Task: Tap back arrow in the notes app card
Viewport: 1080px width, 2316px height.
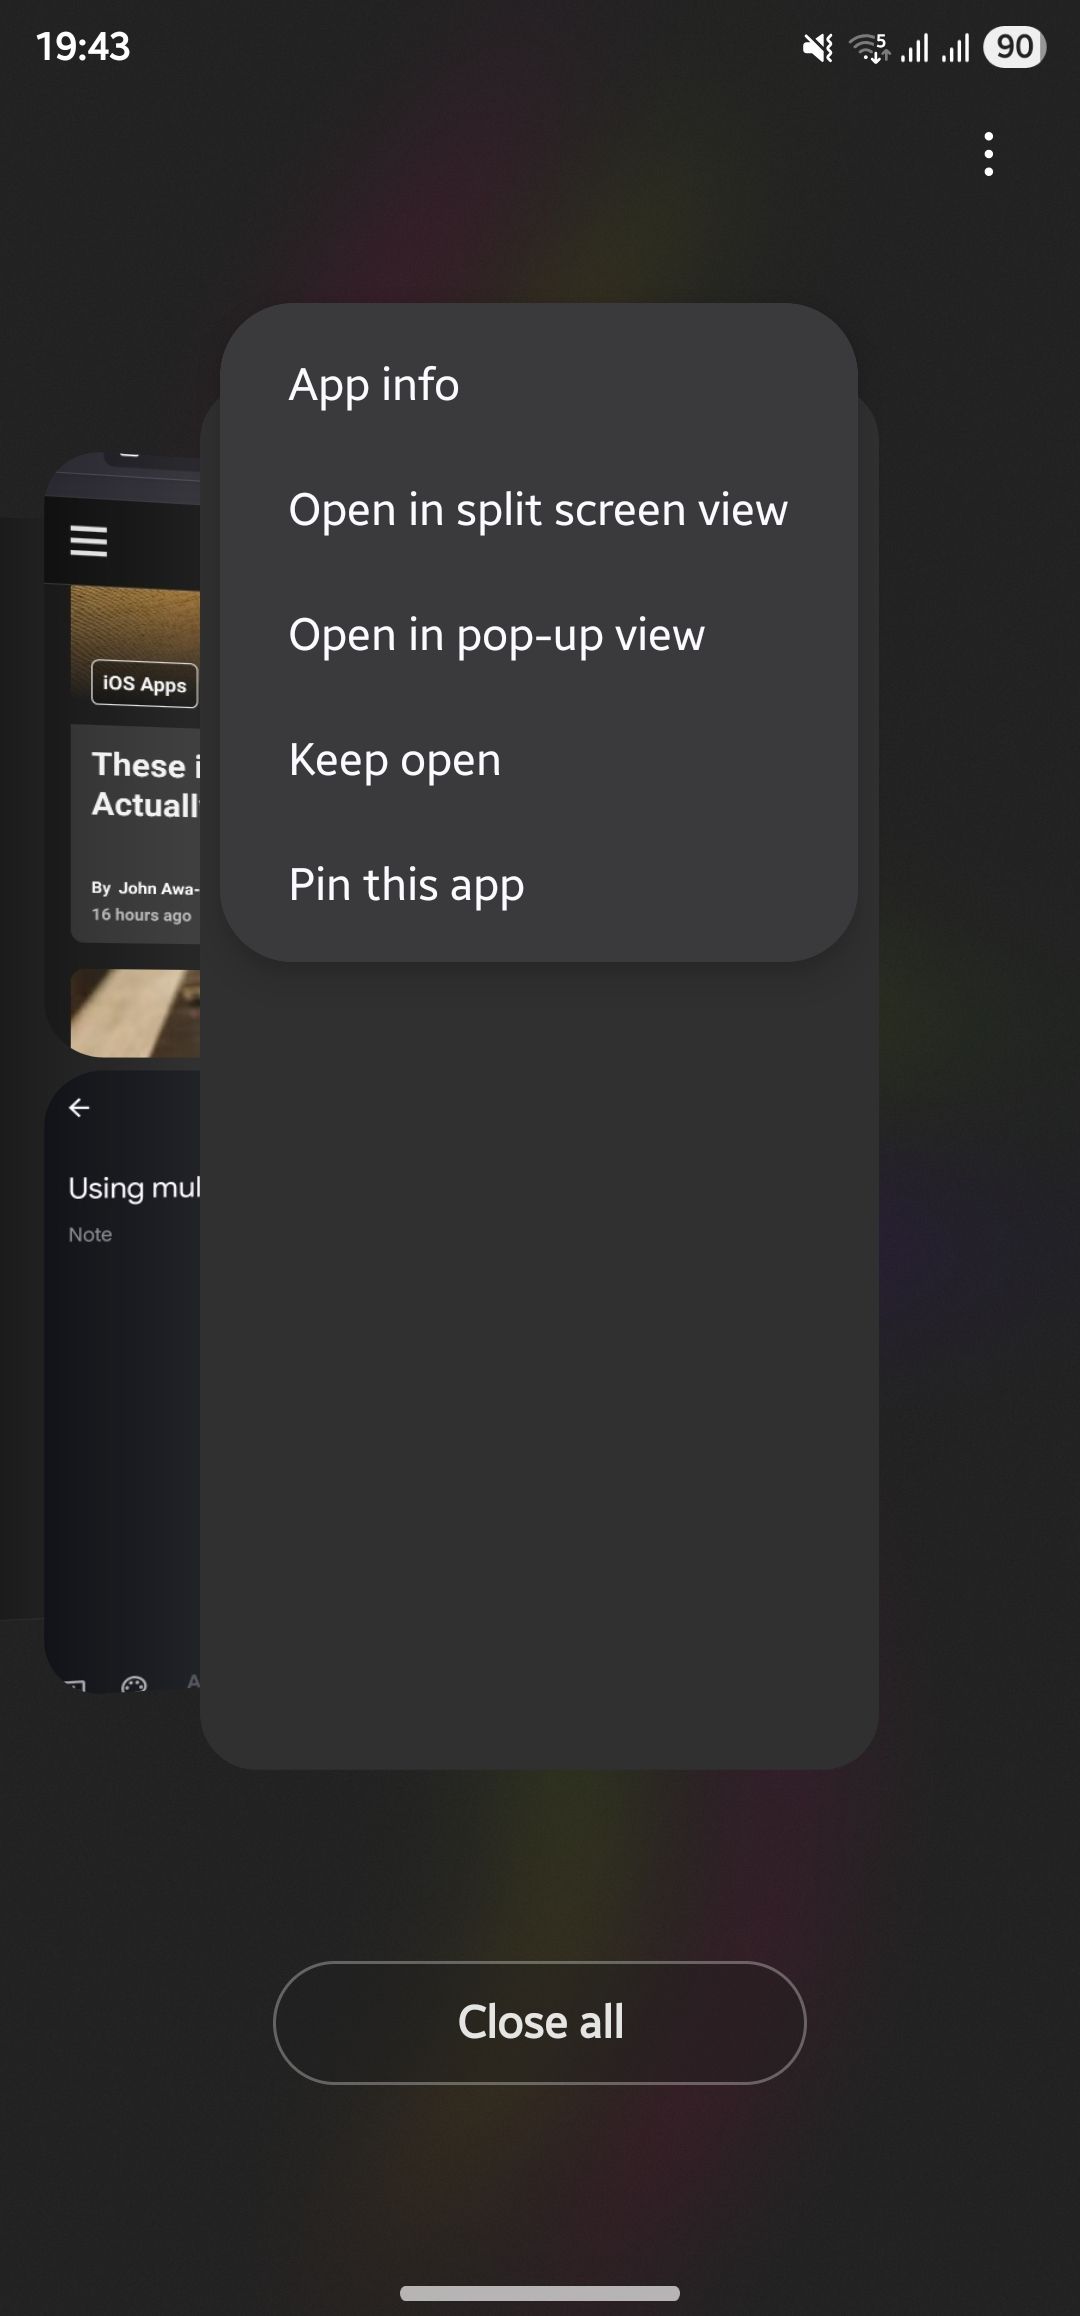Action: 79,1107
